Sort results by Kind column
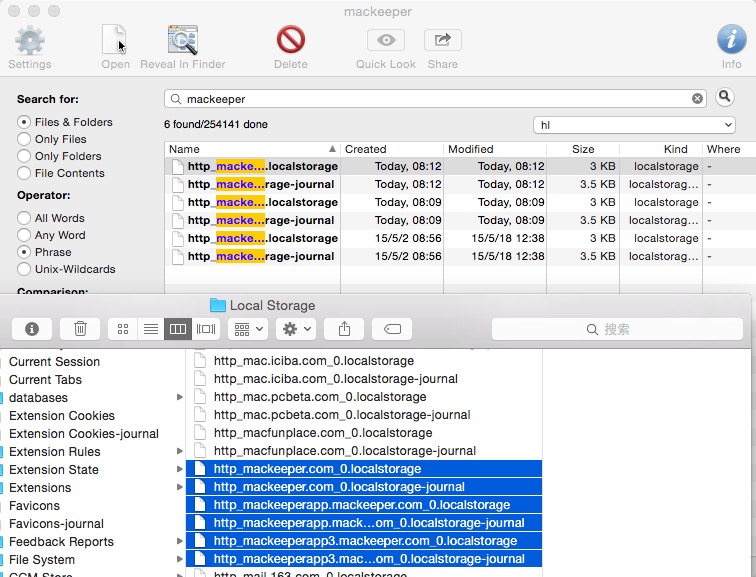Screen dimensions: 756x577 point(661,149)
